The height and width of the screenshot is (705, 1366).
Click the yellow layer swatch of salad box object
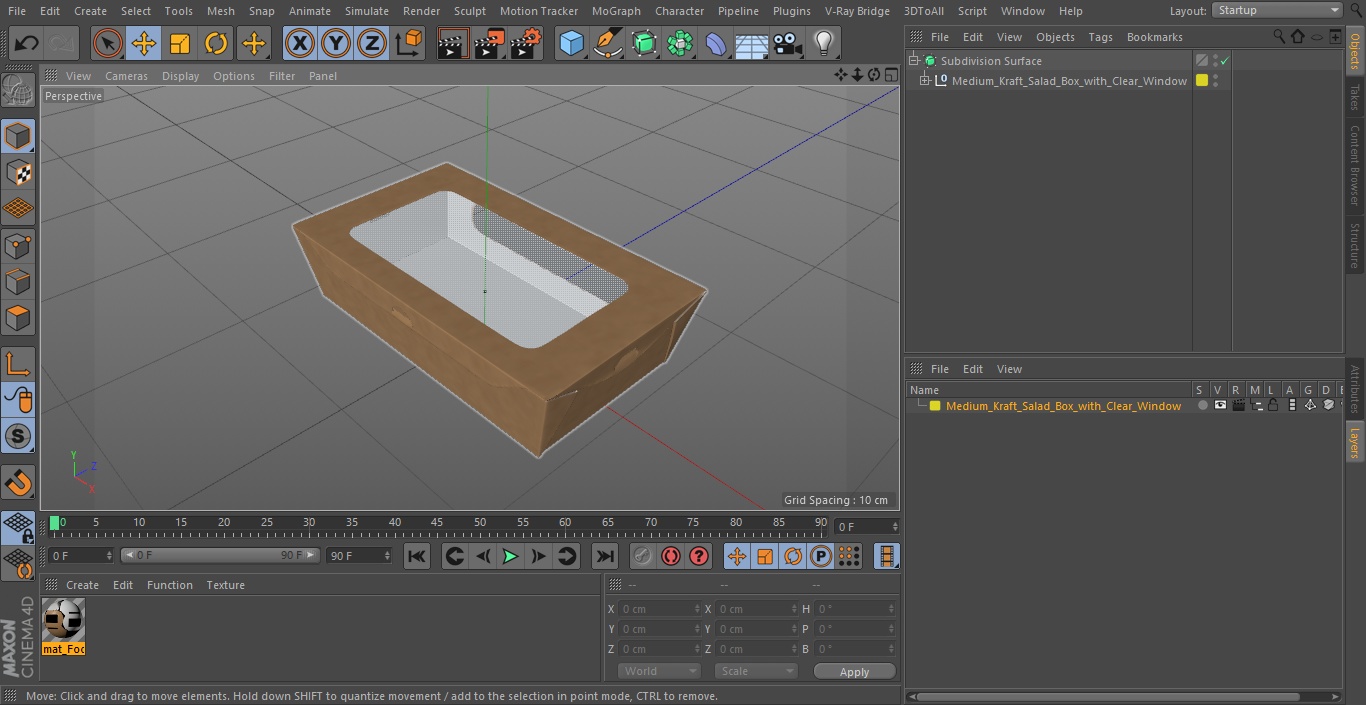pyautogui.click(x=1202, y=81)
